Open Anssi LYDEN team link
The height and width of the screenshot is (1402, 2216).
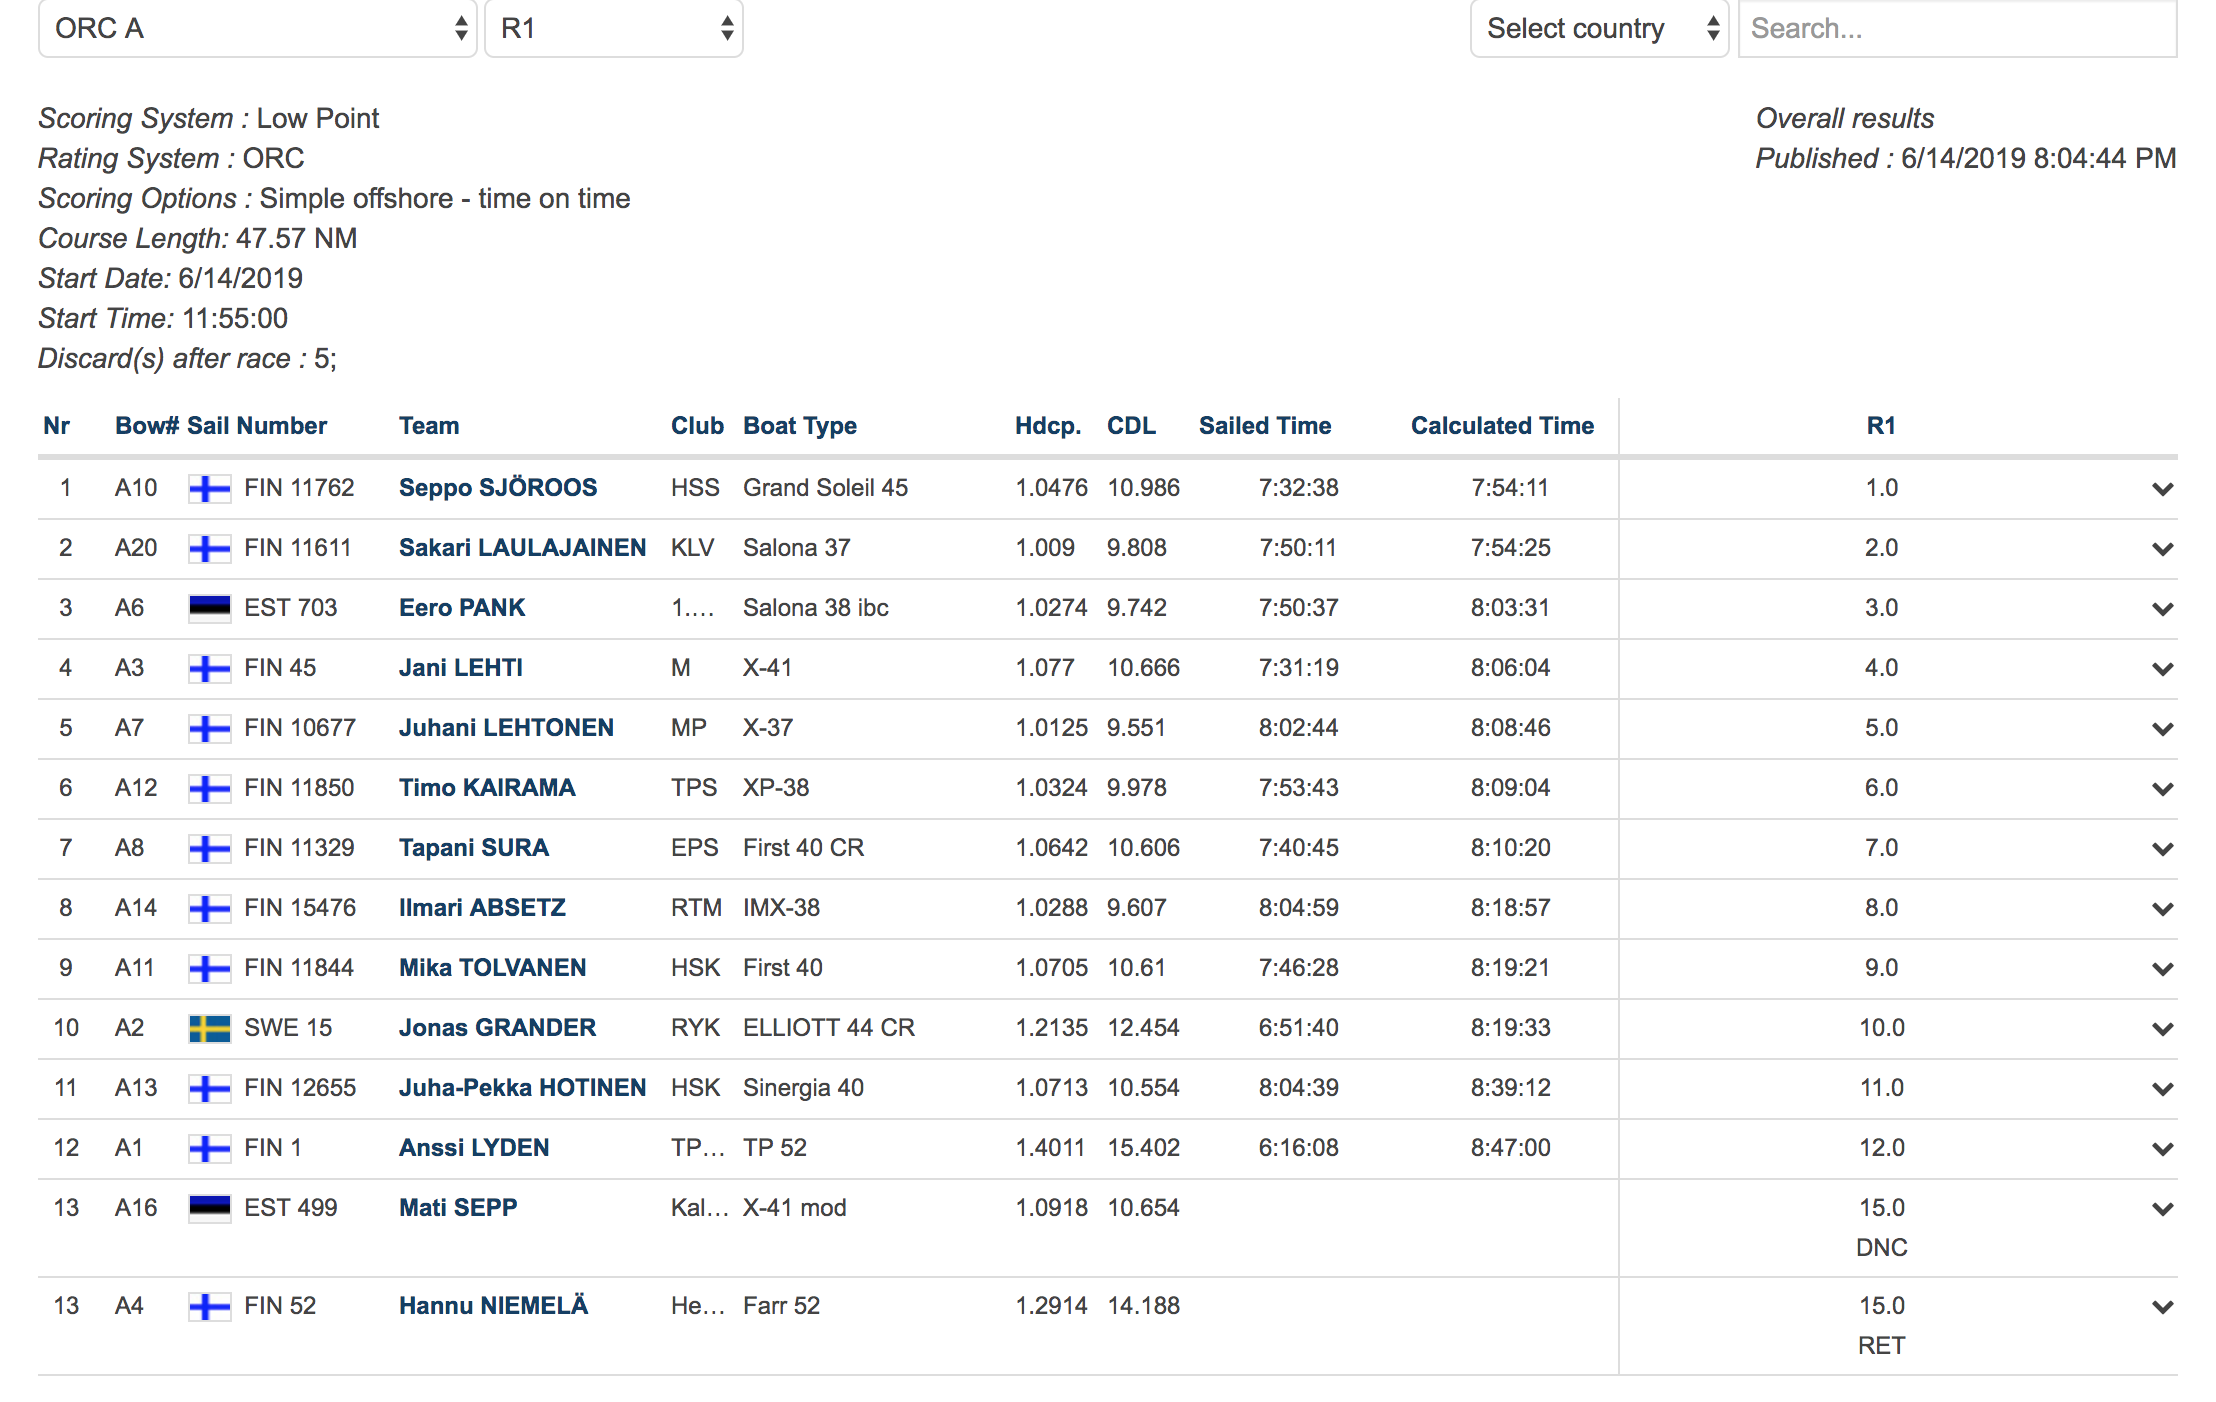(x=474, y=1148)
